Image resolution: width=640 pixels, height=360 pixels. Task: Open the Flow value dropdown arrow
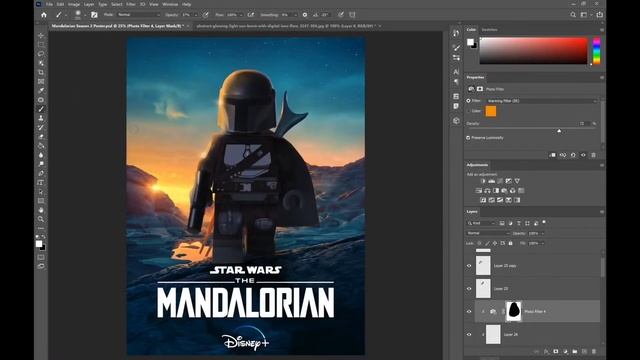[241, 15]
